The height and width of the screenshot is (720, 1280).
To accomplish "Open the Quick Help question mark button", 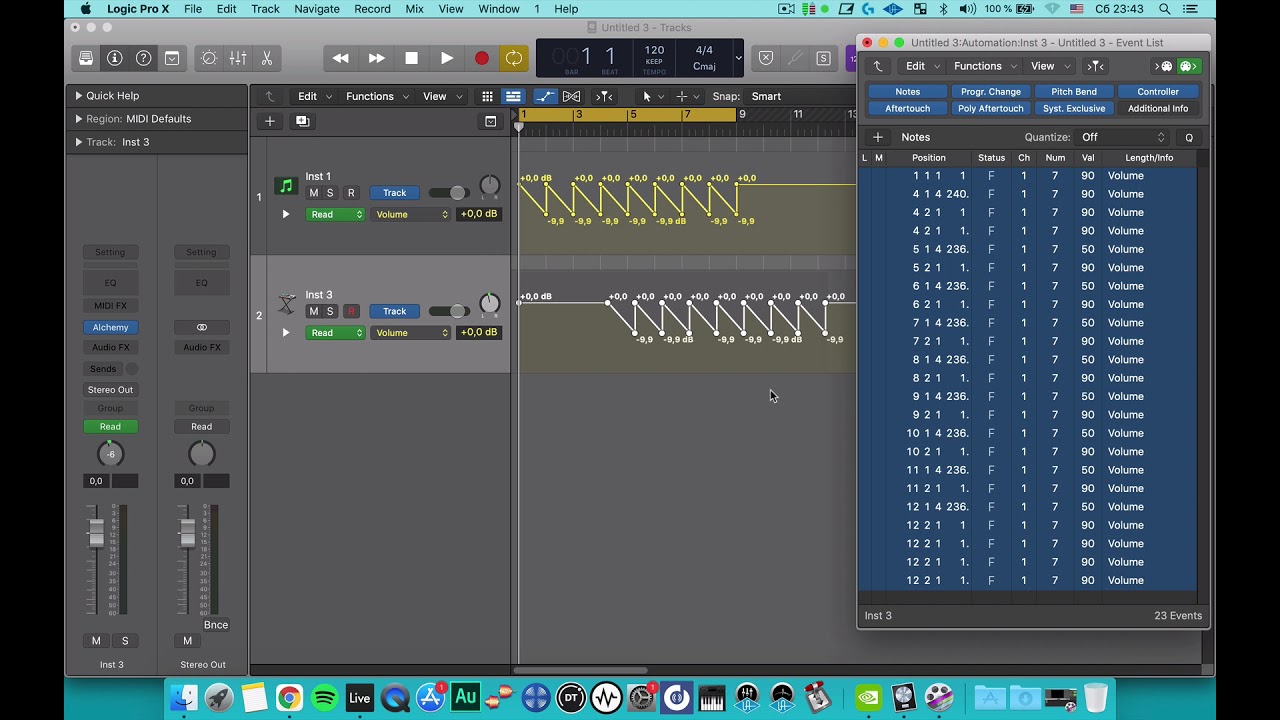I will coord(144,58).
